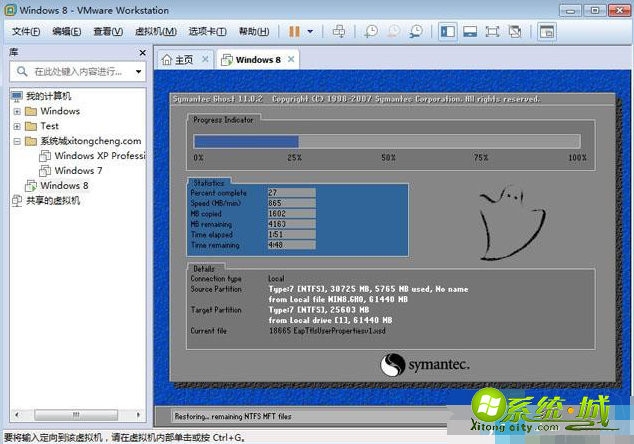This screenshot has width=634, height=444.
Task: Click the Percent complete value 27
Action: pos(292,192)
